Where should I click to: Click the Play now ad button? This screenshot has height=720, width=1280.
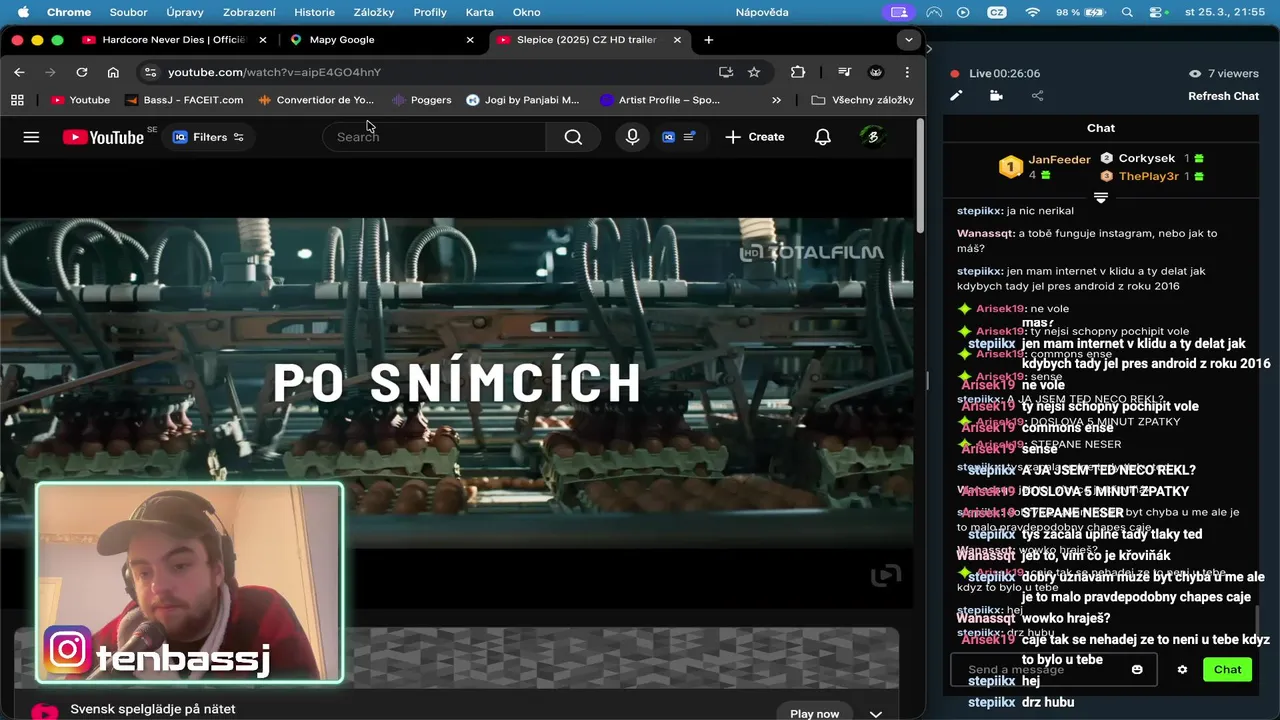click(814, 713)
